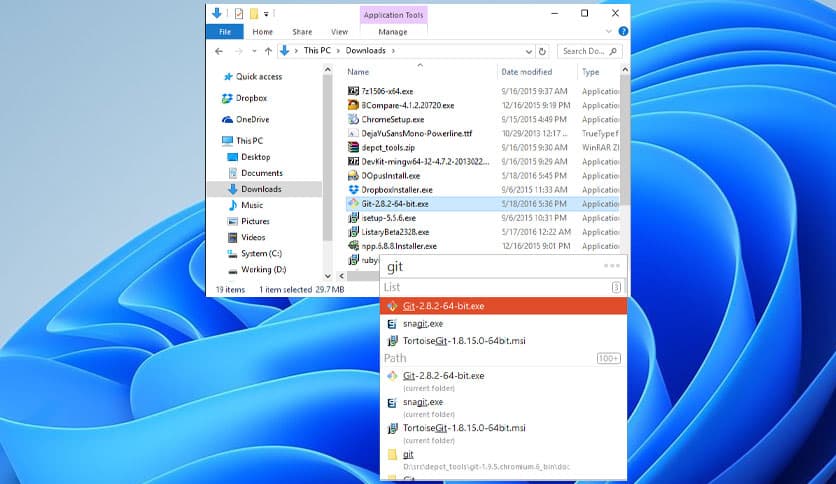Select Desktop in navigation tree
The image size is (836, 484).
[255, 157]
